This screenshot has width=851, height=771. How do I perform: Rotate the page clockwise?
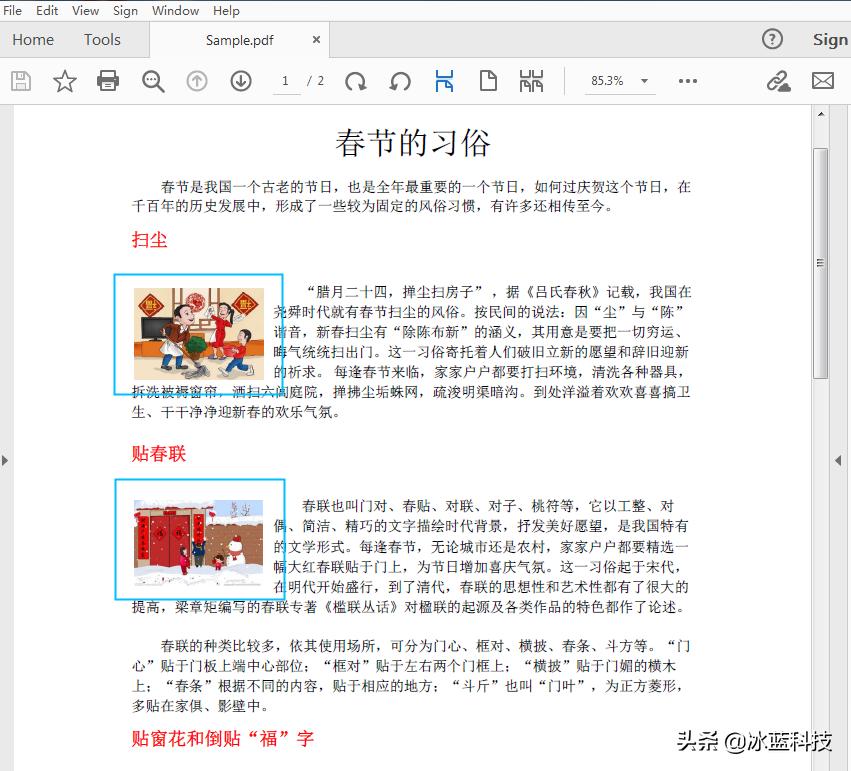coord(356,81)
